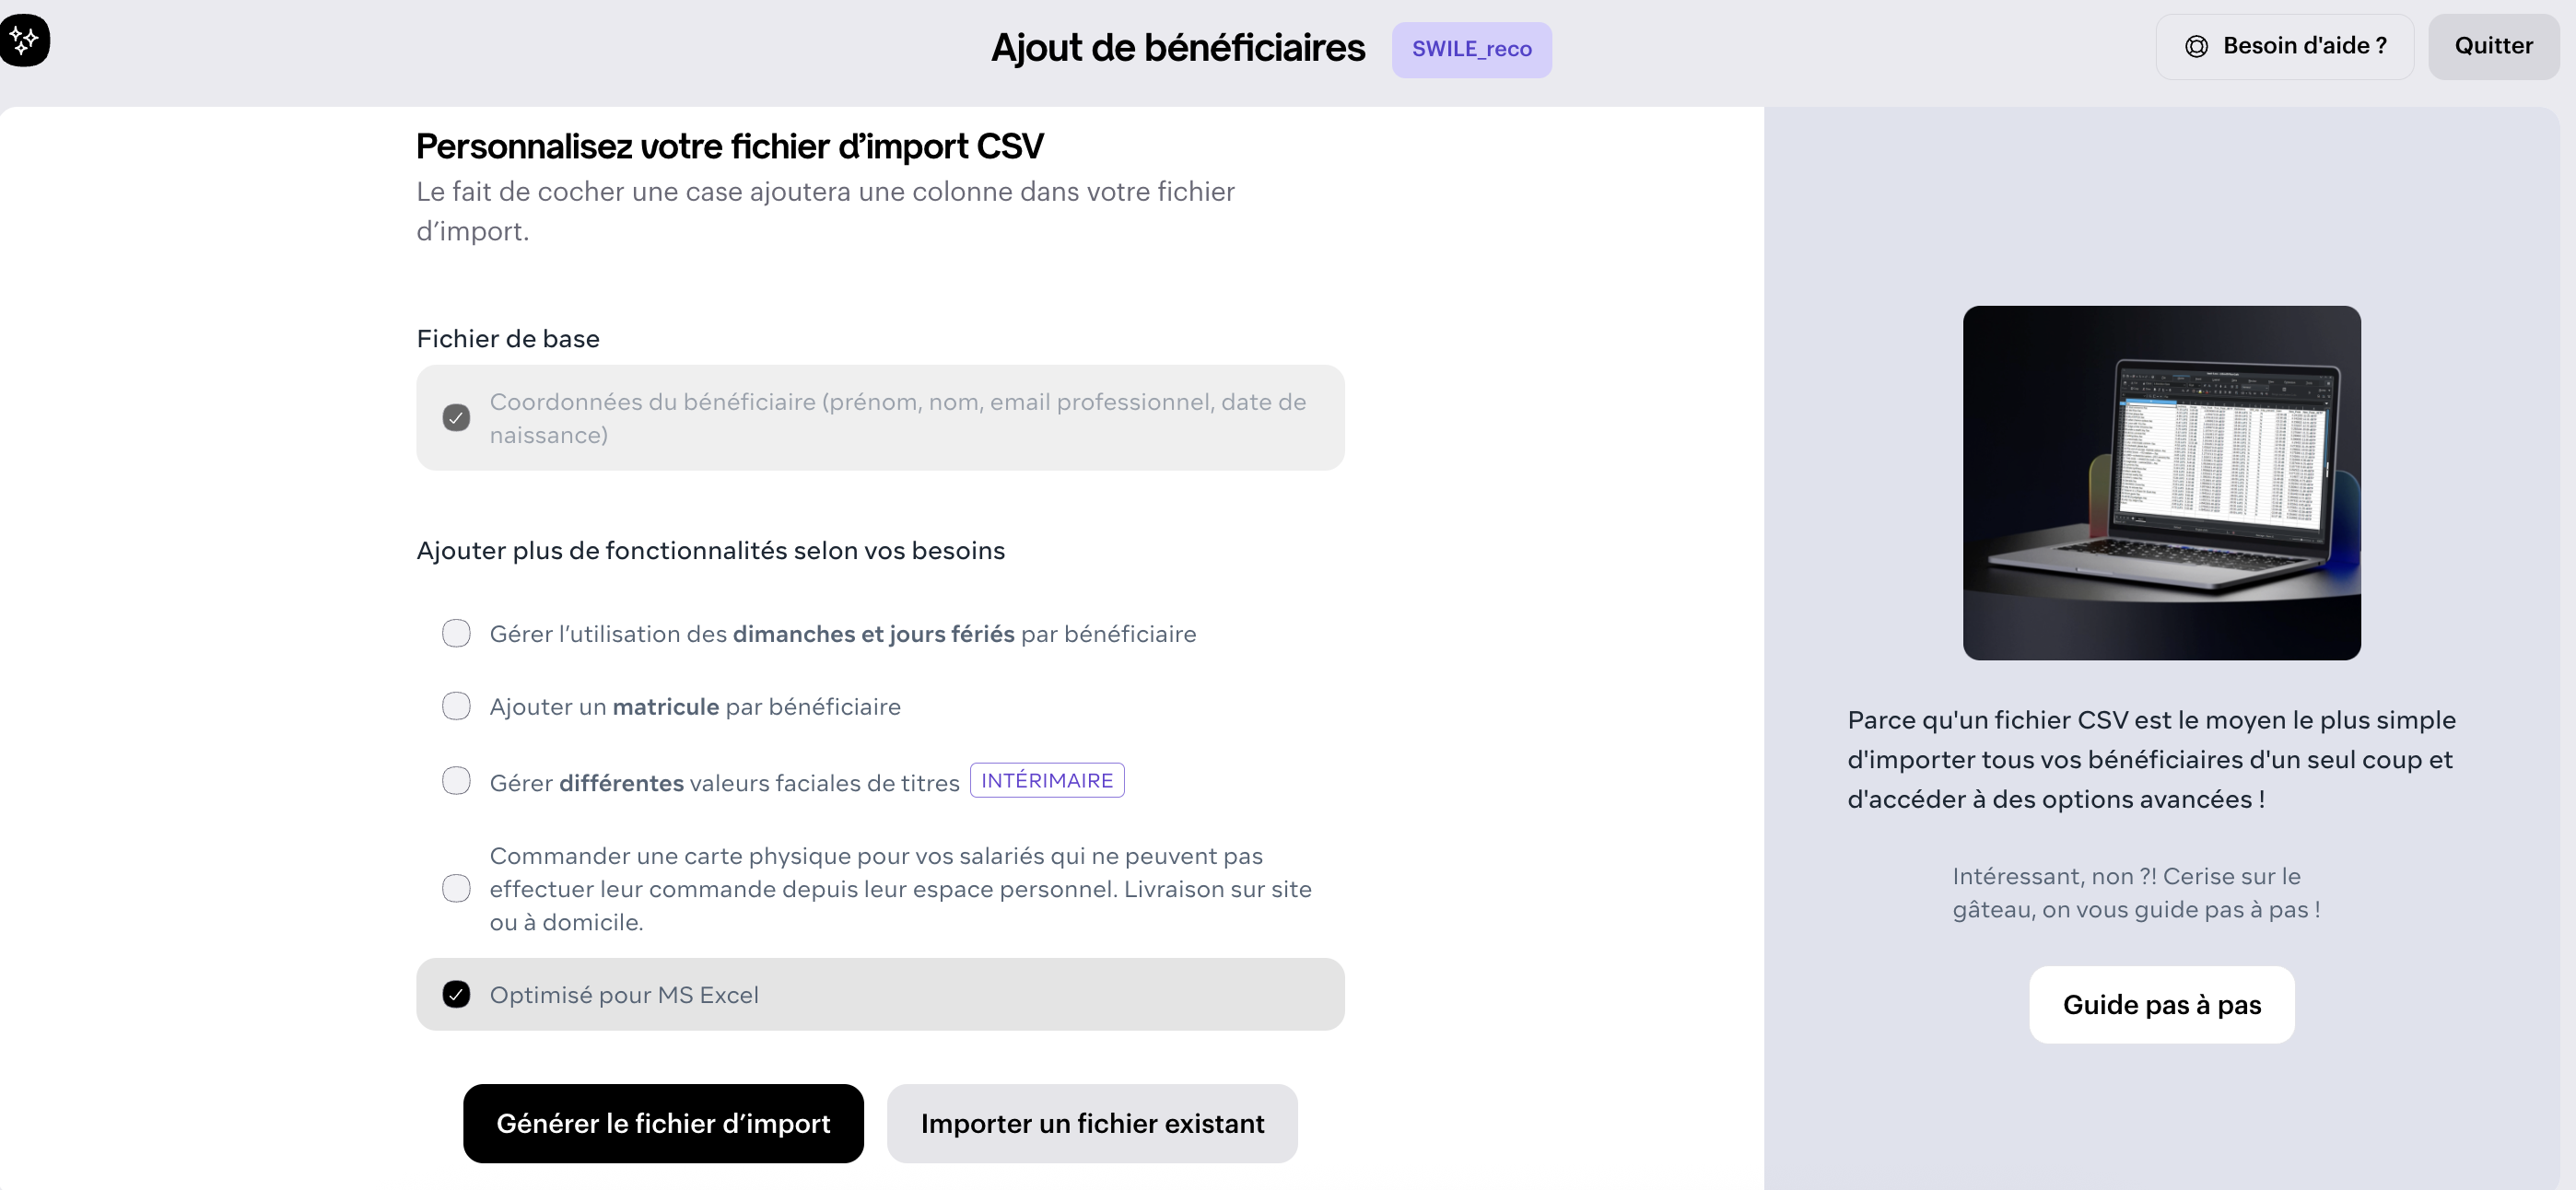Enable différentes valeurs faciales checkbox
Viewport: 2576px width, 1190px height.
pyautogui.click(x=456, y=781)
